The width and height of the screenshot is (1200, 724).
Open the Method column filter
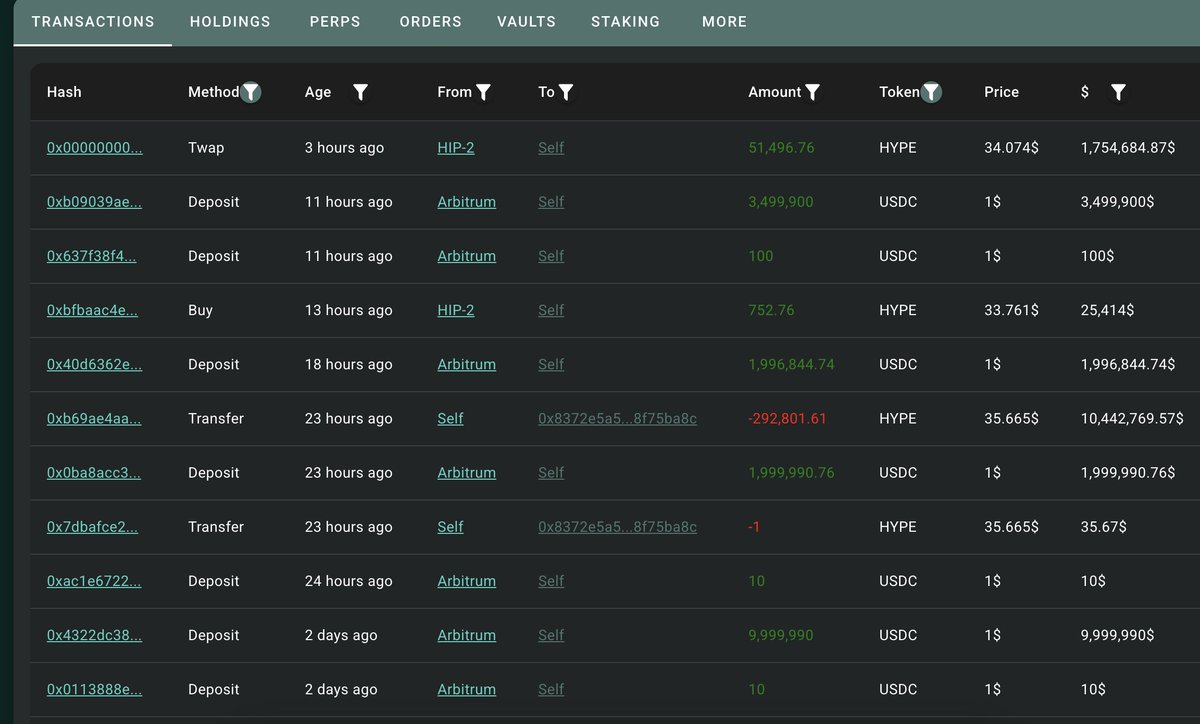click(x=250, y=92)
